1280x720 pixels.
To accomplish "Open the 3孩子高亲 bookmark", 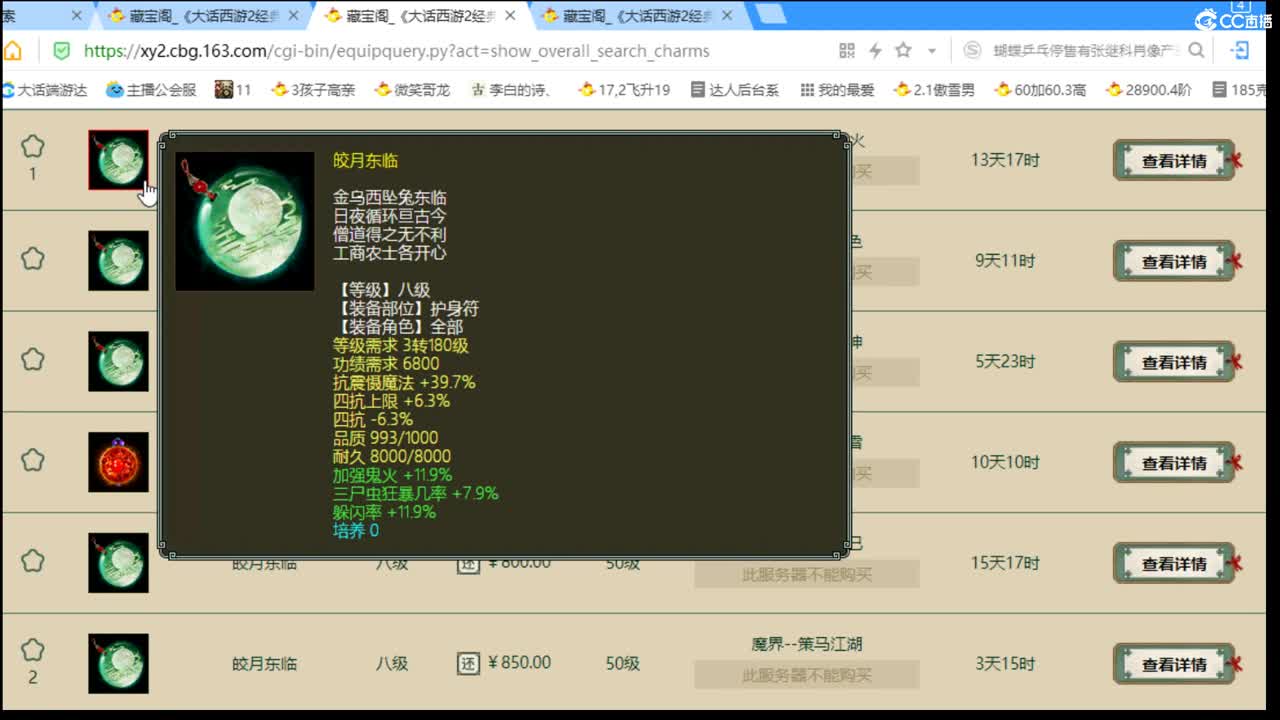I will (x=313, y=90).
